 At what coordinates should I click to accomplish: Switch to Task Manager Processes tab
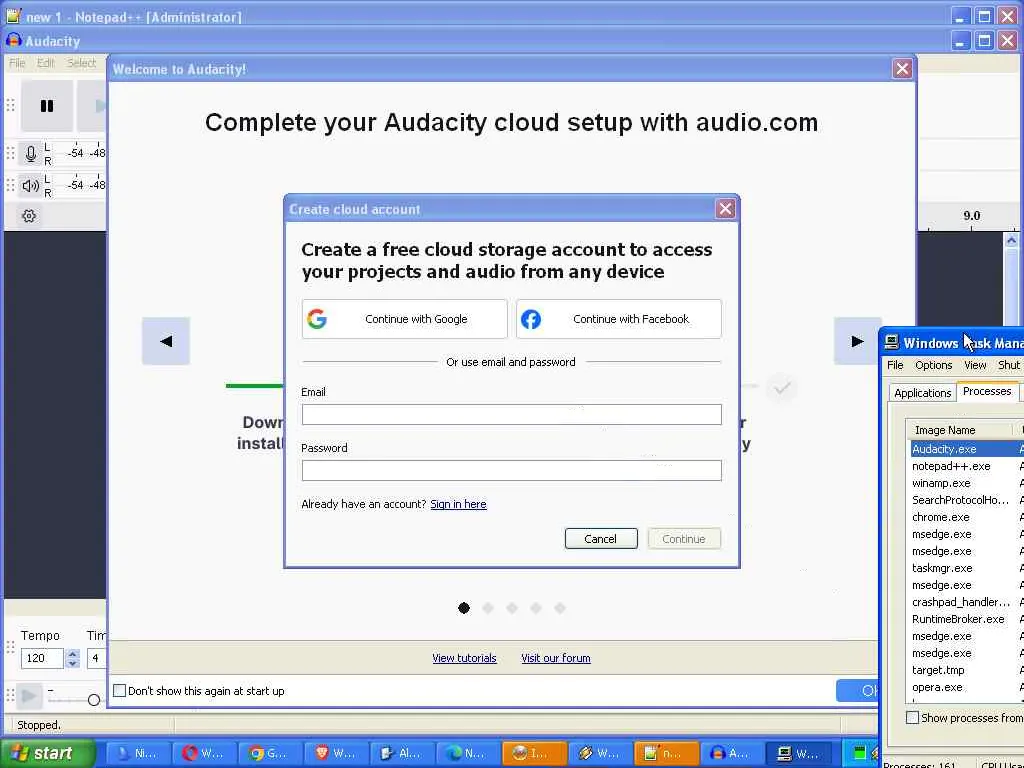click(987, 391)
